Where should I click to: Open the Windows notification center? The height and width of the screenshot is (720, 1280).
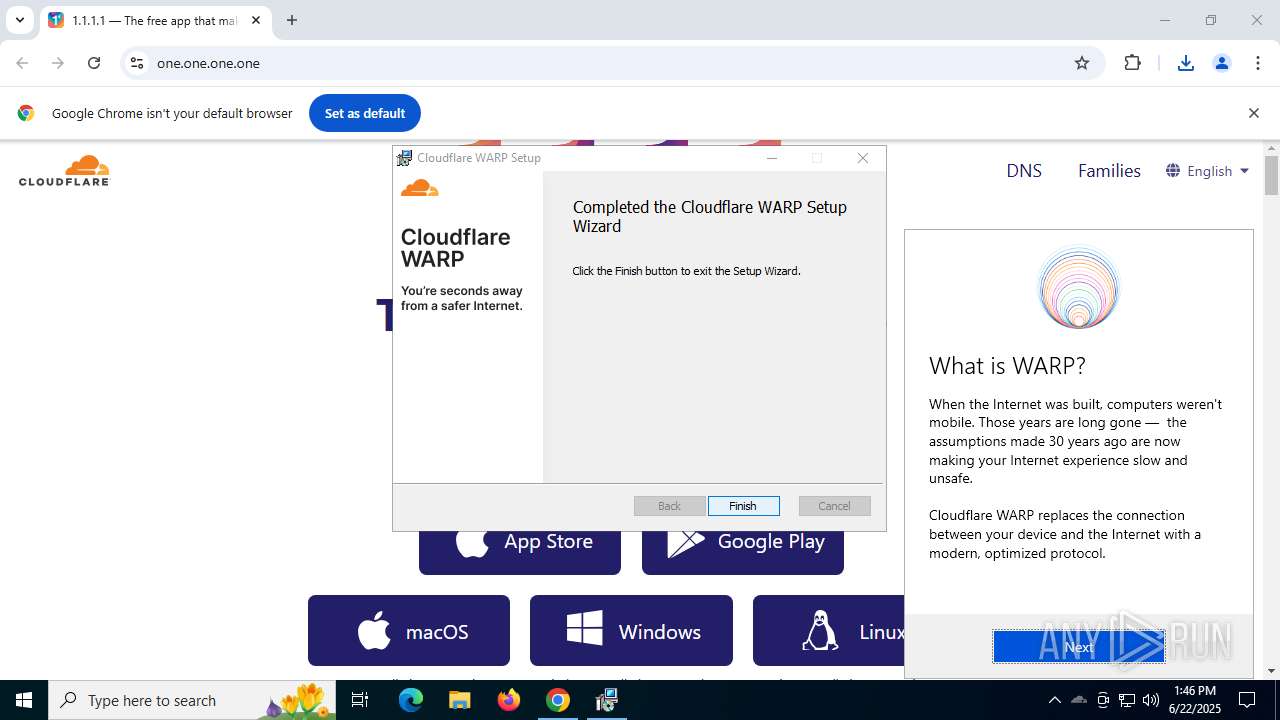pyautogui.click(x=1248, y=700)
